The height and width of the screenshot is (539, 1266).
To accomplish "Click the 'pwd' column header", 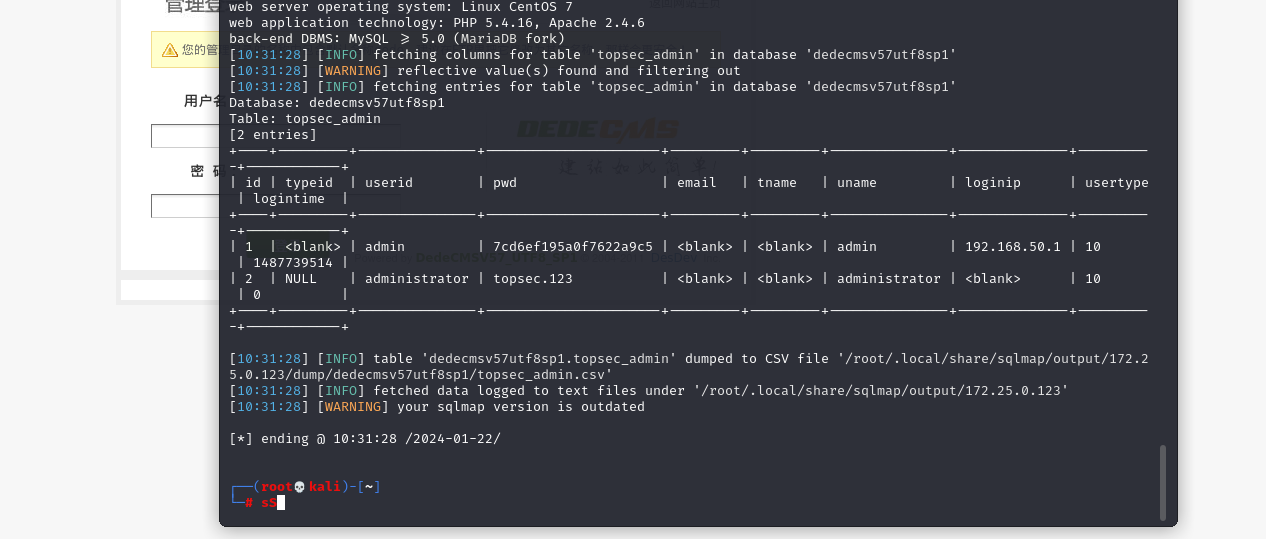I will [x=505, y=183].
